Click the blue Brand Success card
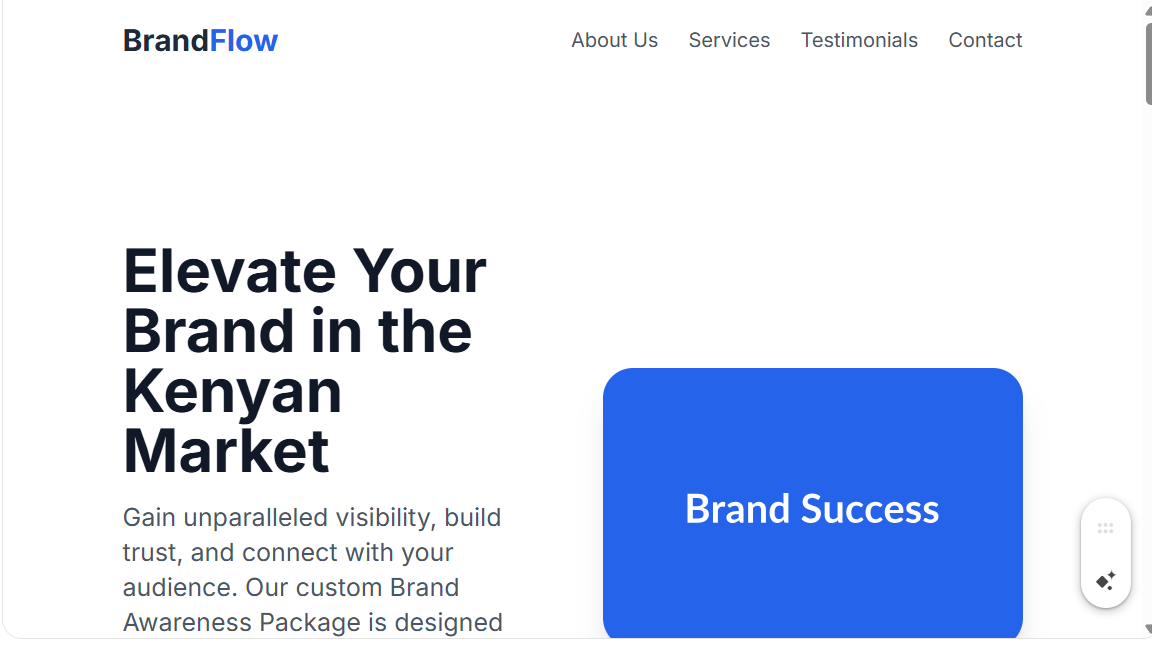This screenshot has height=651, width=1152. pyautogui.click(x=813, y=503)
